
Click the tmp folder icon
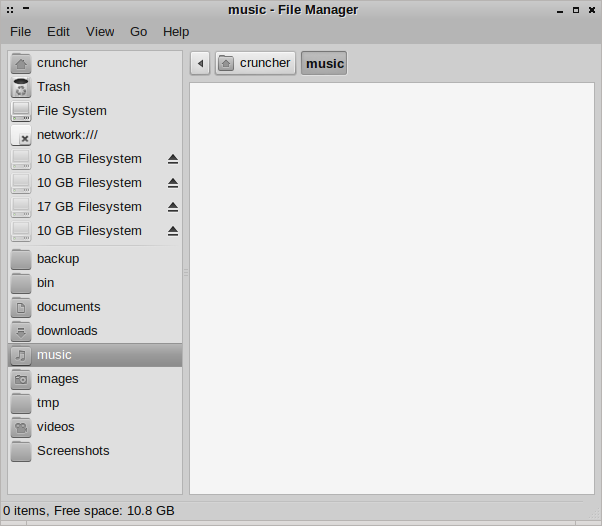[x=21, y=403]
